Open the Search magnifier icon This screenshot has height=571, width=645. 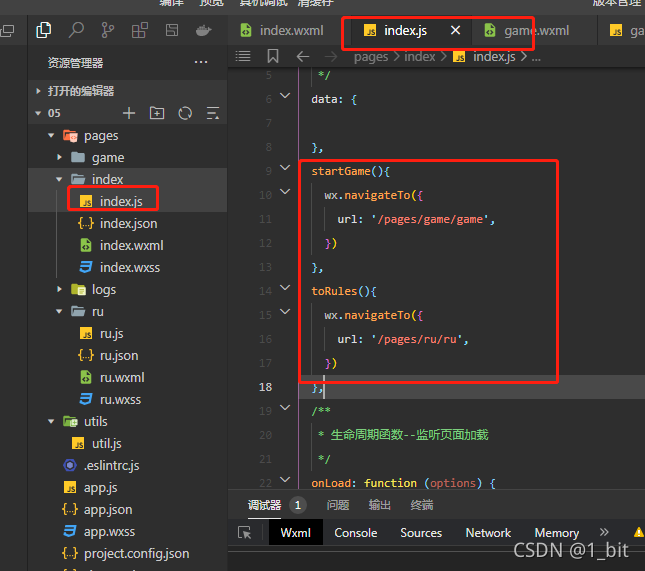click(76, 30)
